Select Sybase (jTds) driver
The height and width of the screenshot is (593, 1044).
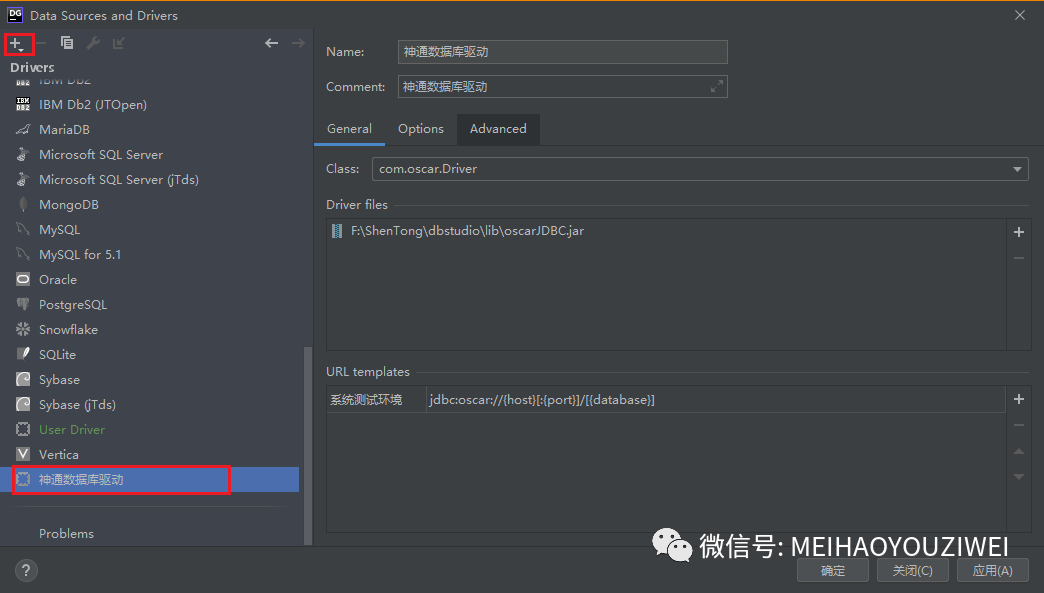pos(150,405)
